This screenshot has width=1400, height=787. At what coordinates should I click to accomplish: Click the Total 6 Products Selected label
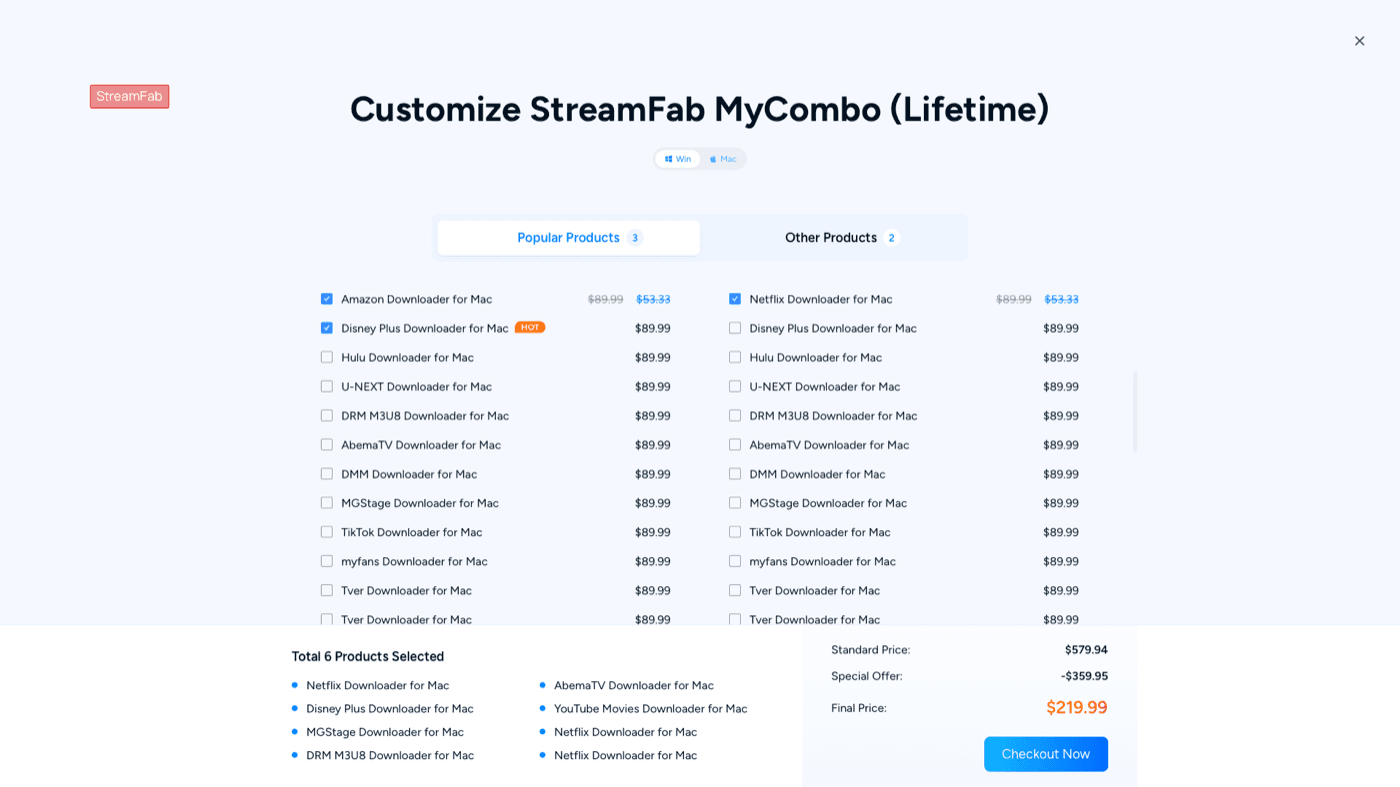[368, 656]
